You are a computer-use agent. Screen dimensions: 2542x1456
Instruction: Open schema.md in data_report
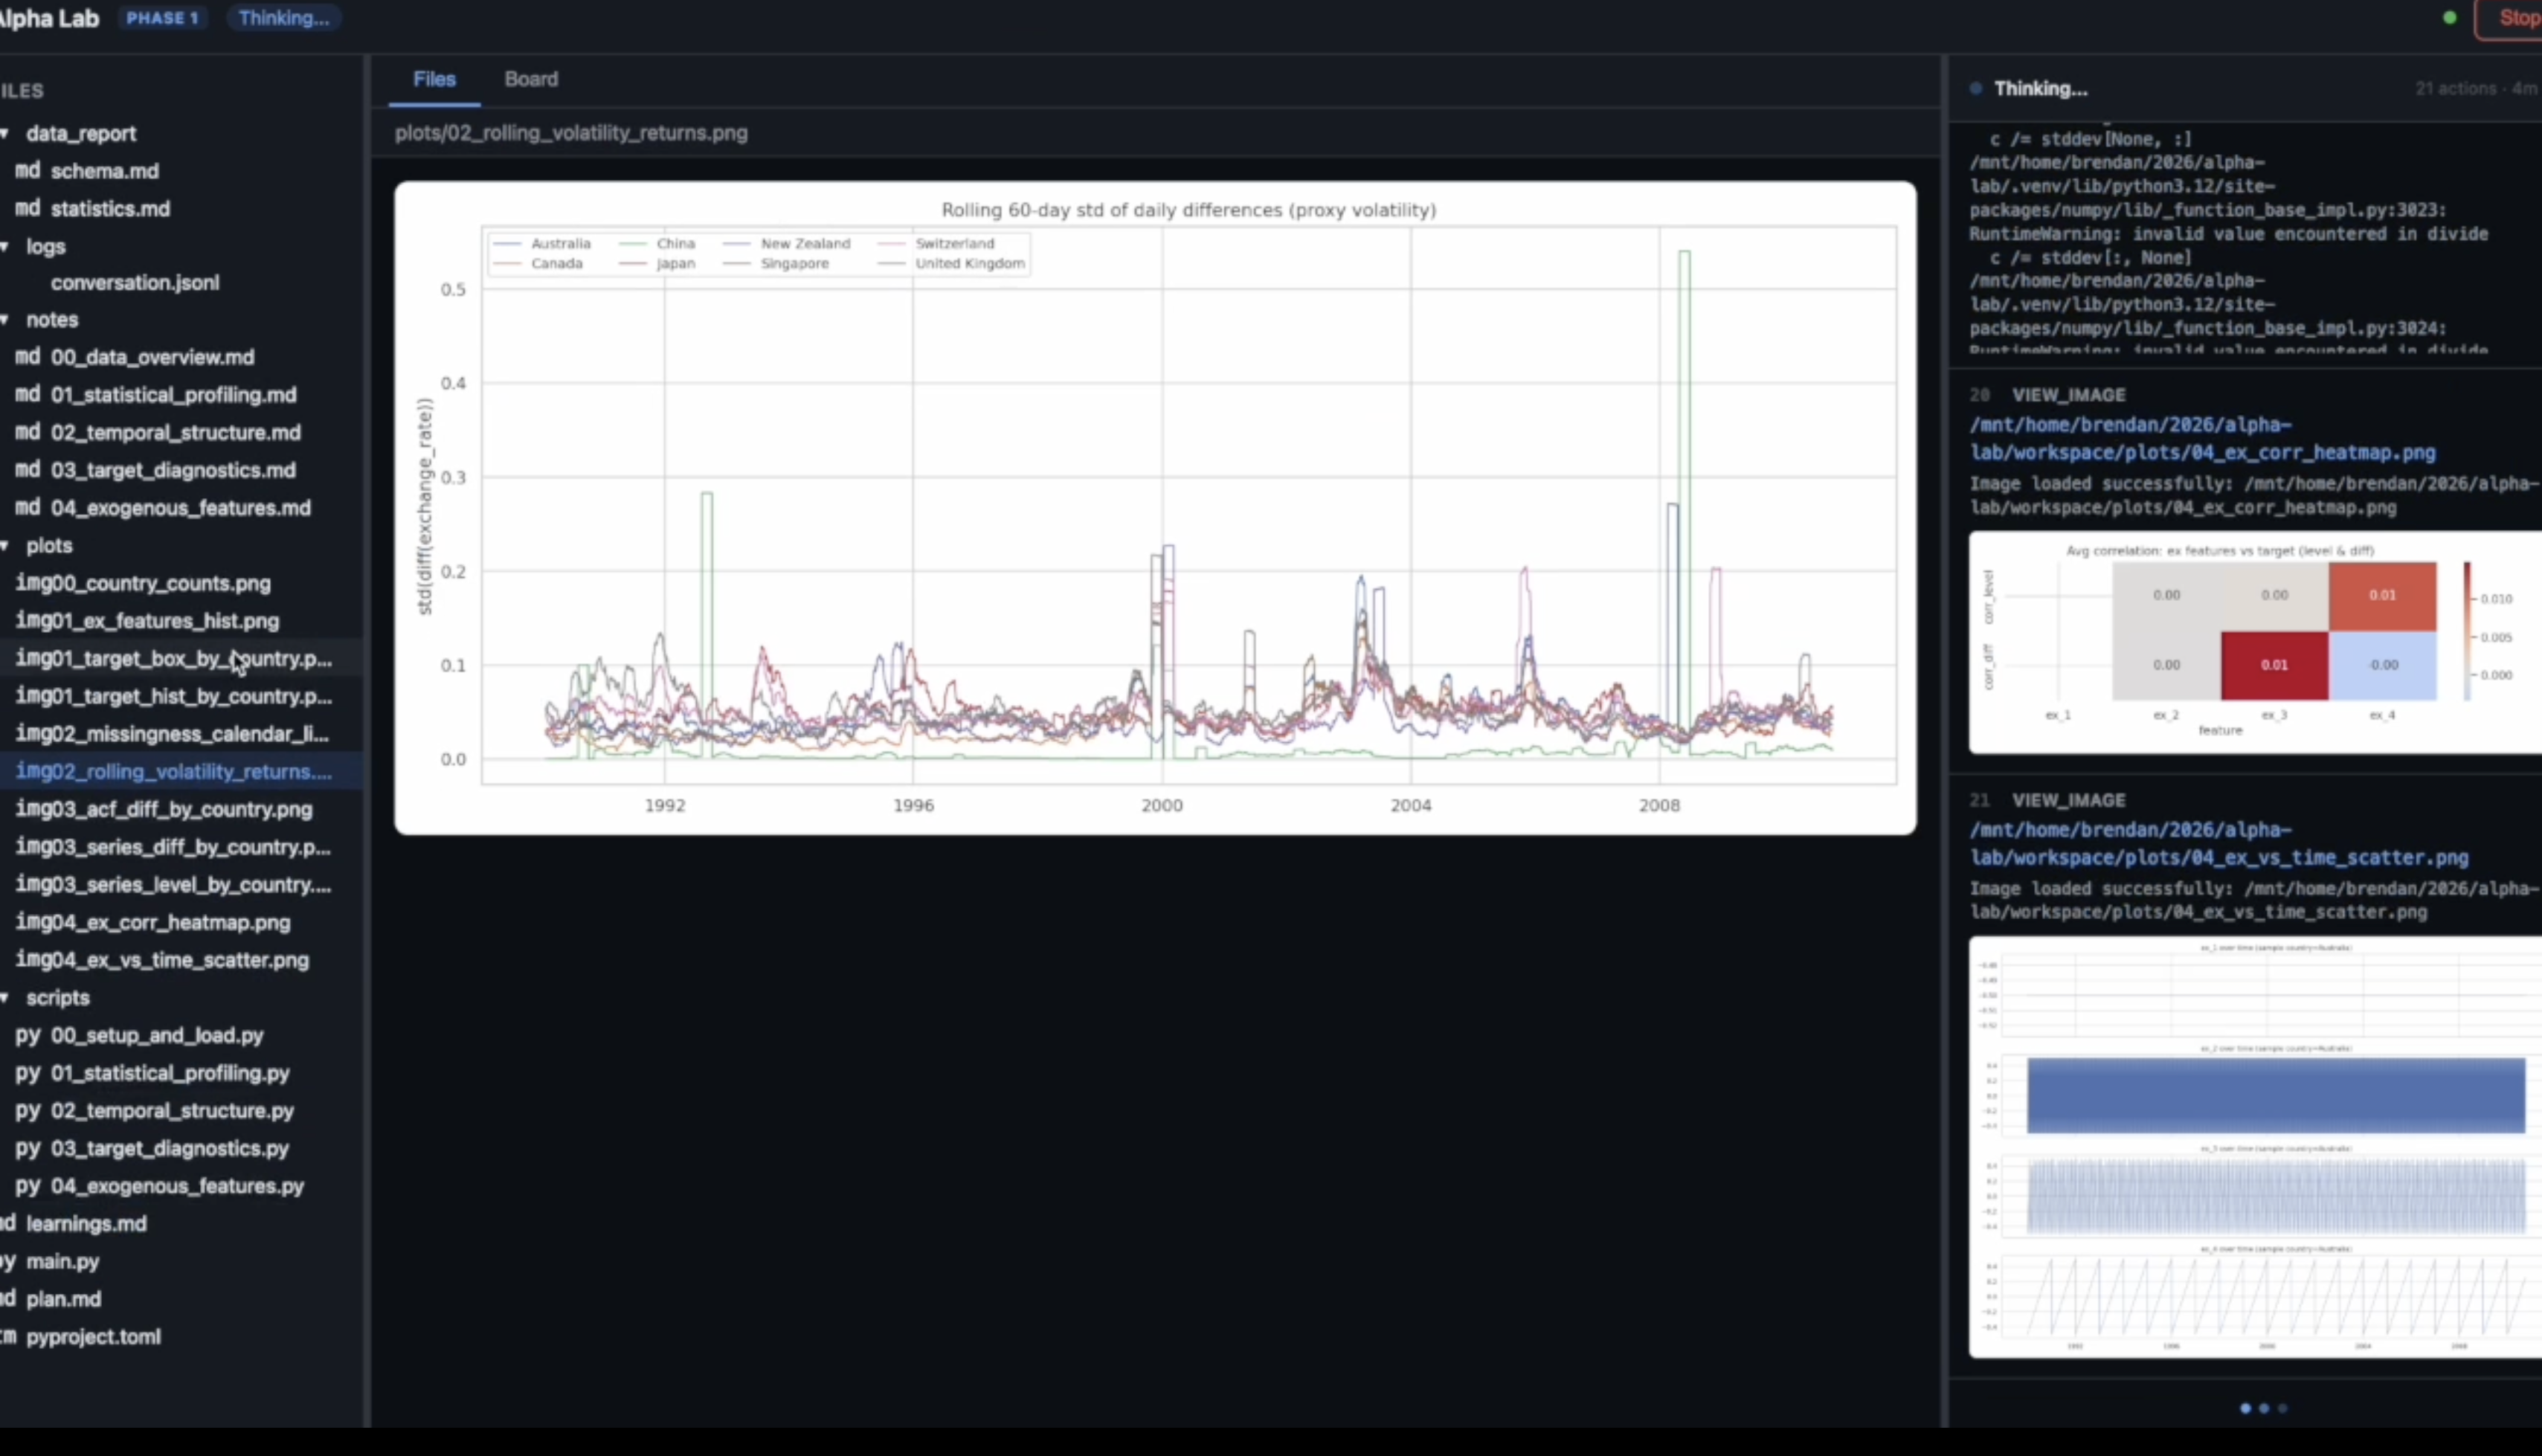104,171
